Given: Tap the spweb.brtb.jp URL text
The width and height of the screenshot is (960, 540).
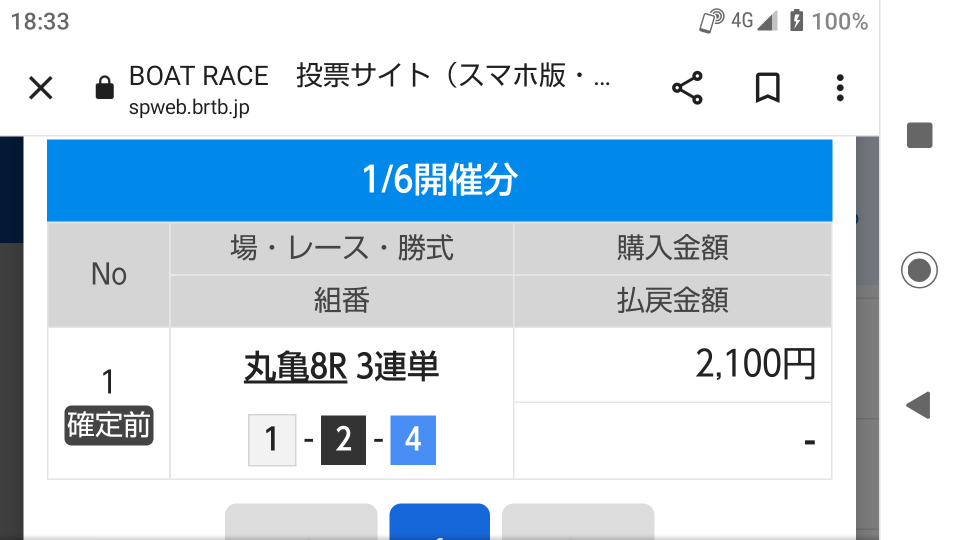Looking at the screenshot, I should click(x=189, y=108).
